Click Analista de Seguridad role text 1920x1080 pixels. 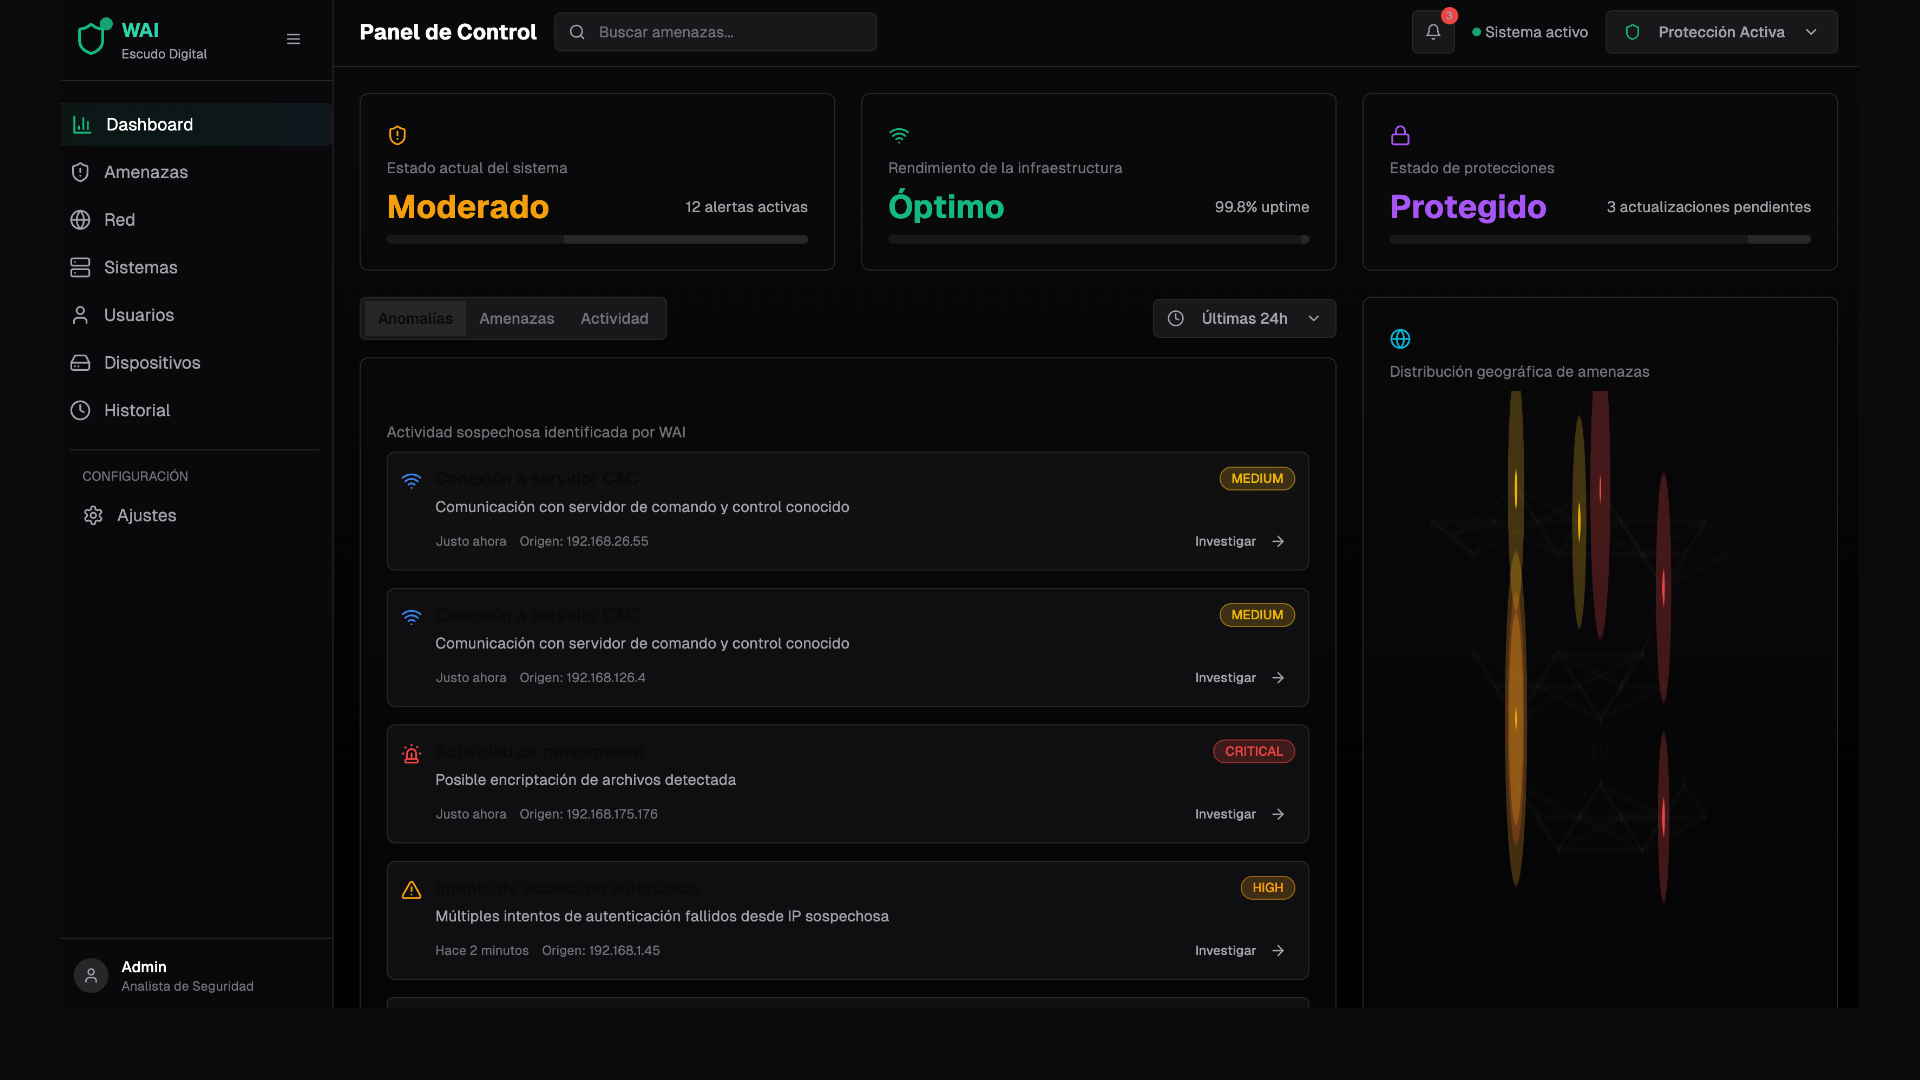pyautogui.click(x=187, y=986)
